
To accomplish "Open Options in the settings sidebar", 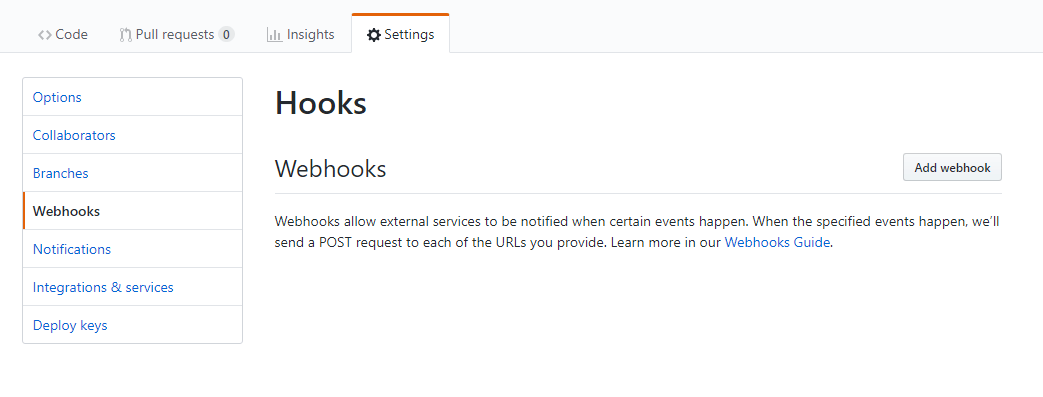I will coord(132,97).
